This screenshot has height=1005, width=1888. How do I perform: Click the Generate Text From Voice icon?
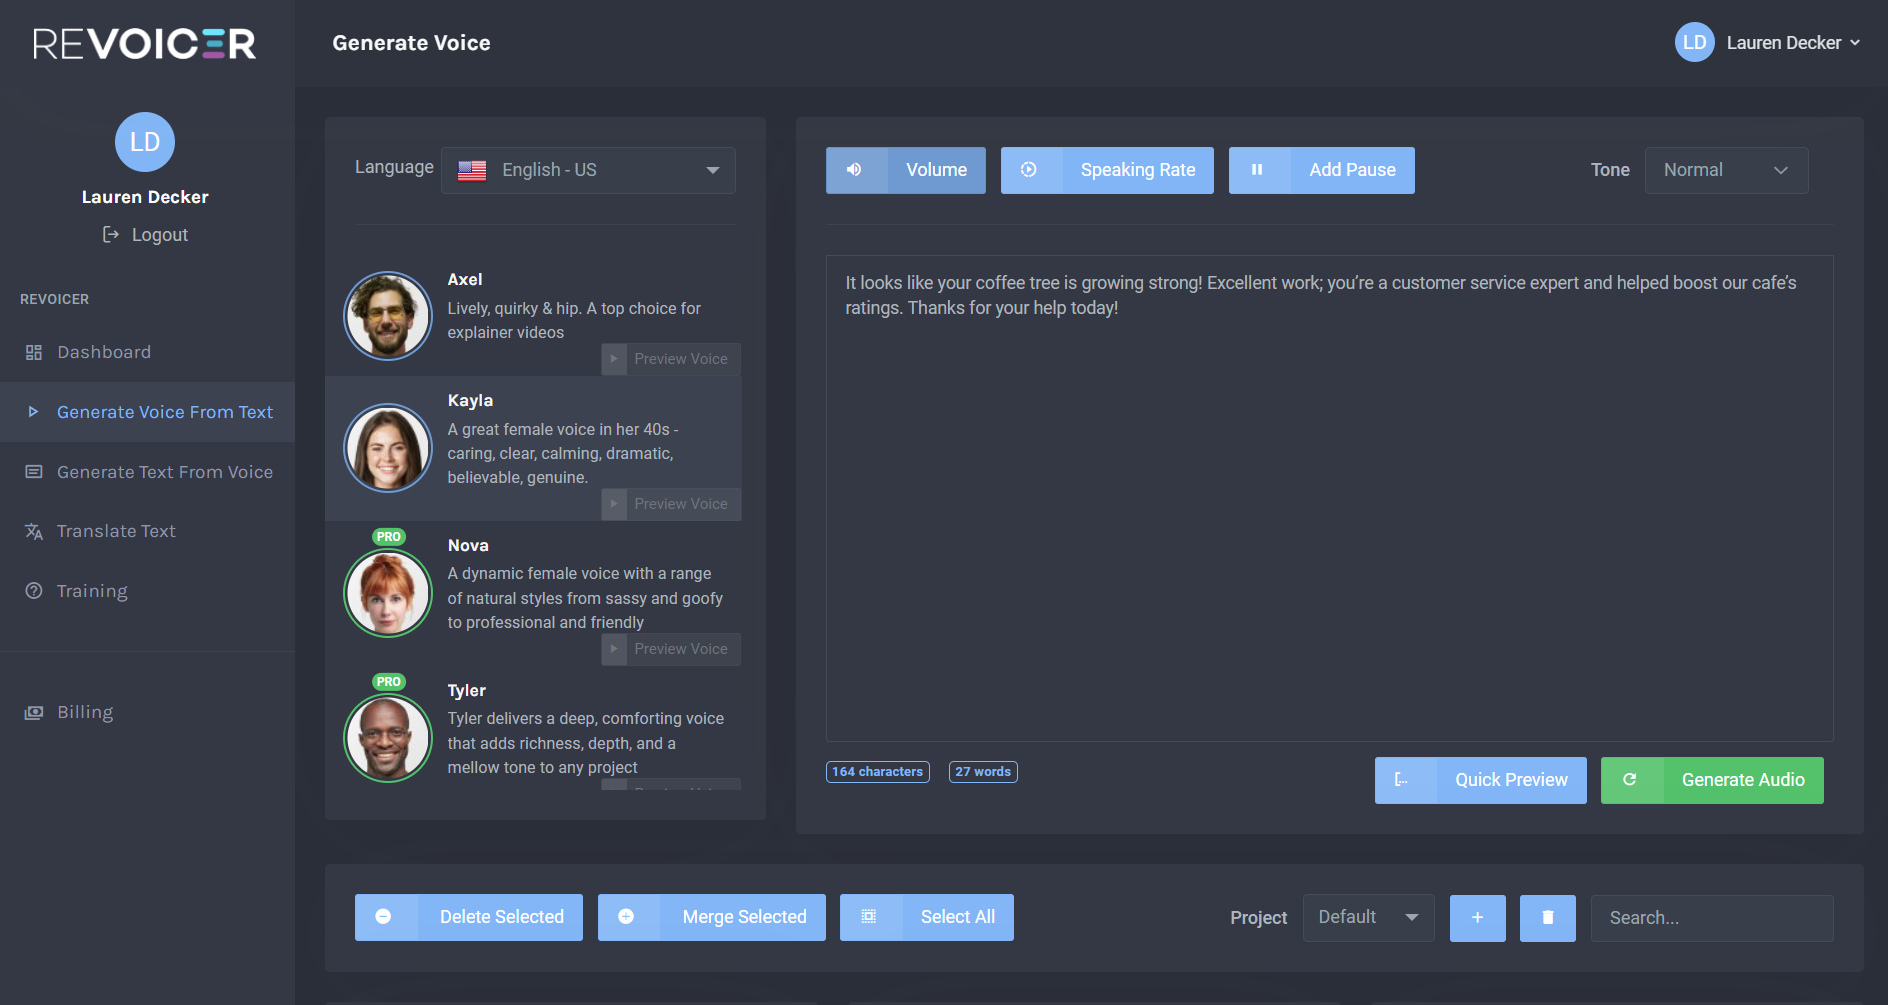coord(34,471)
